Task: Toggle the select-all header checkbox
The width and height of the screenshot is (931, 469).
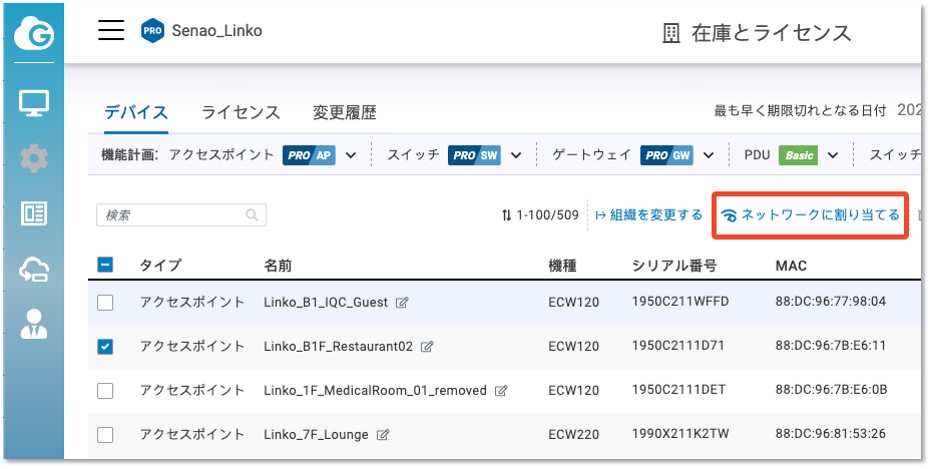Action: coord(105,265)
